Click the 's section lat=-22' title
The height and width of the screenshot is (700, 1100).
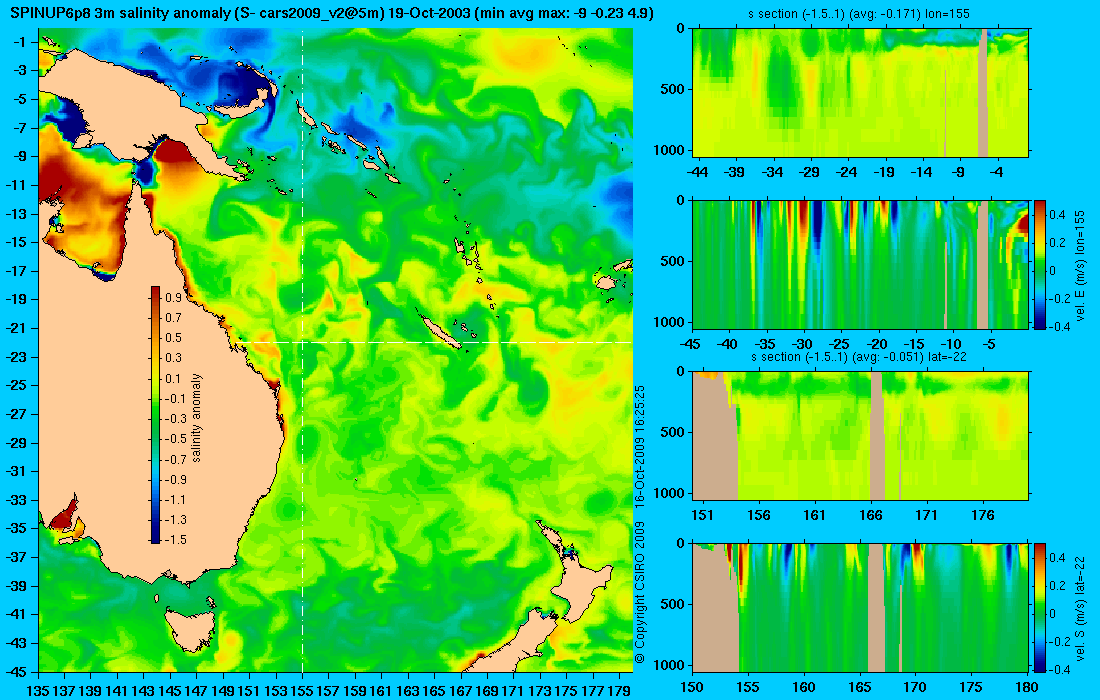[x=859, y=356]
